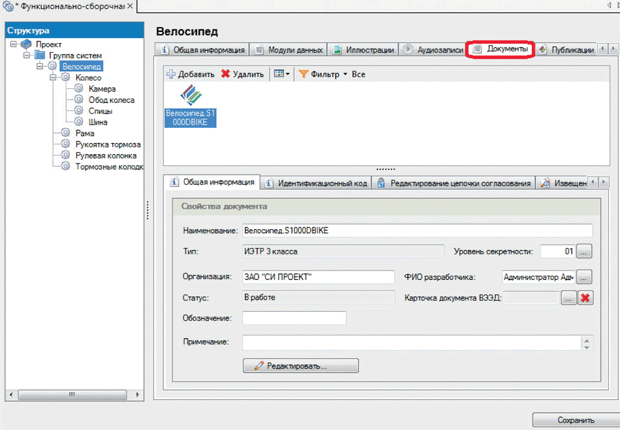The height and width of the screenshot is (430, 620).
Task: Click the Примечание text field
Action: (411, 343)
